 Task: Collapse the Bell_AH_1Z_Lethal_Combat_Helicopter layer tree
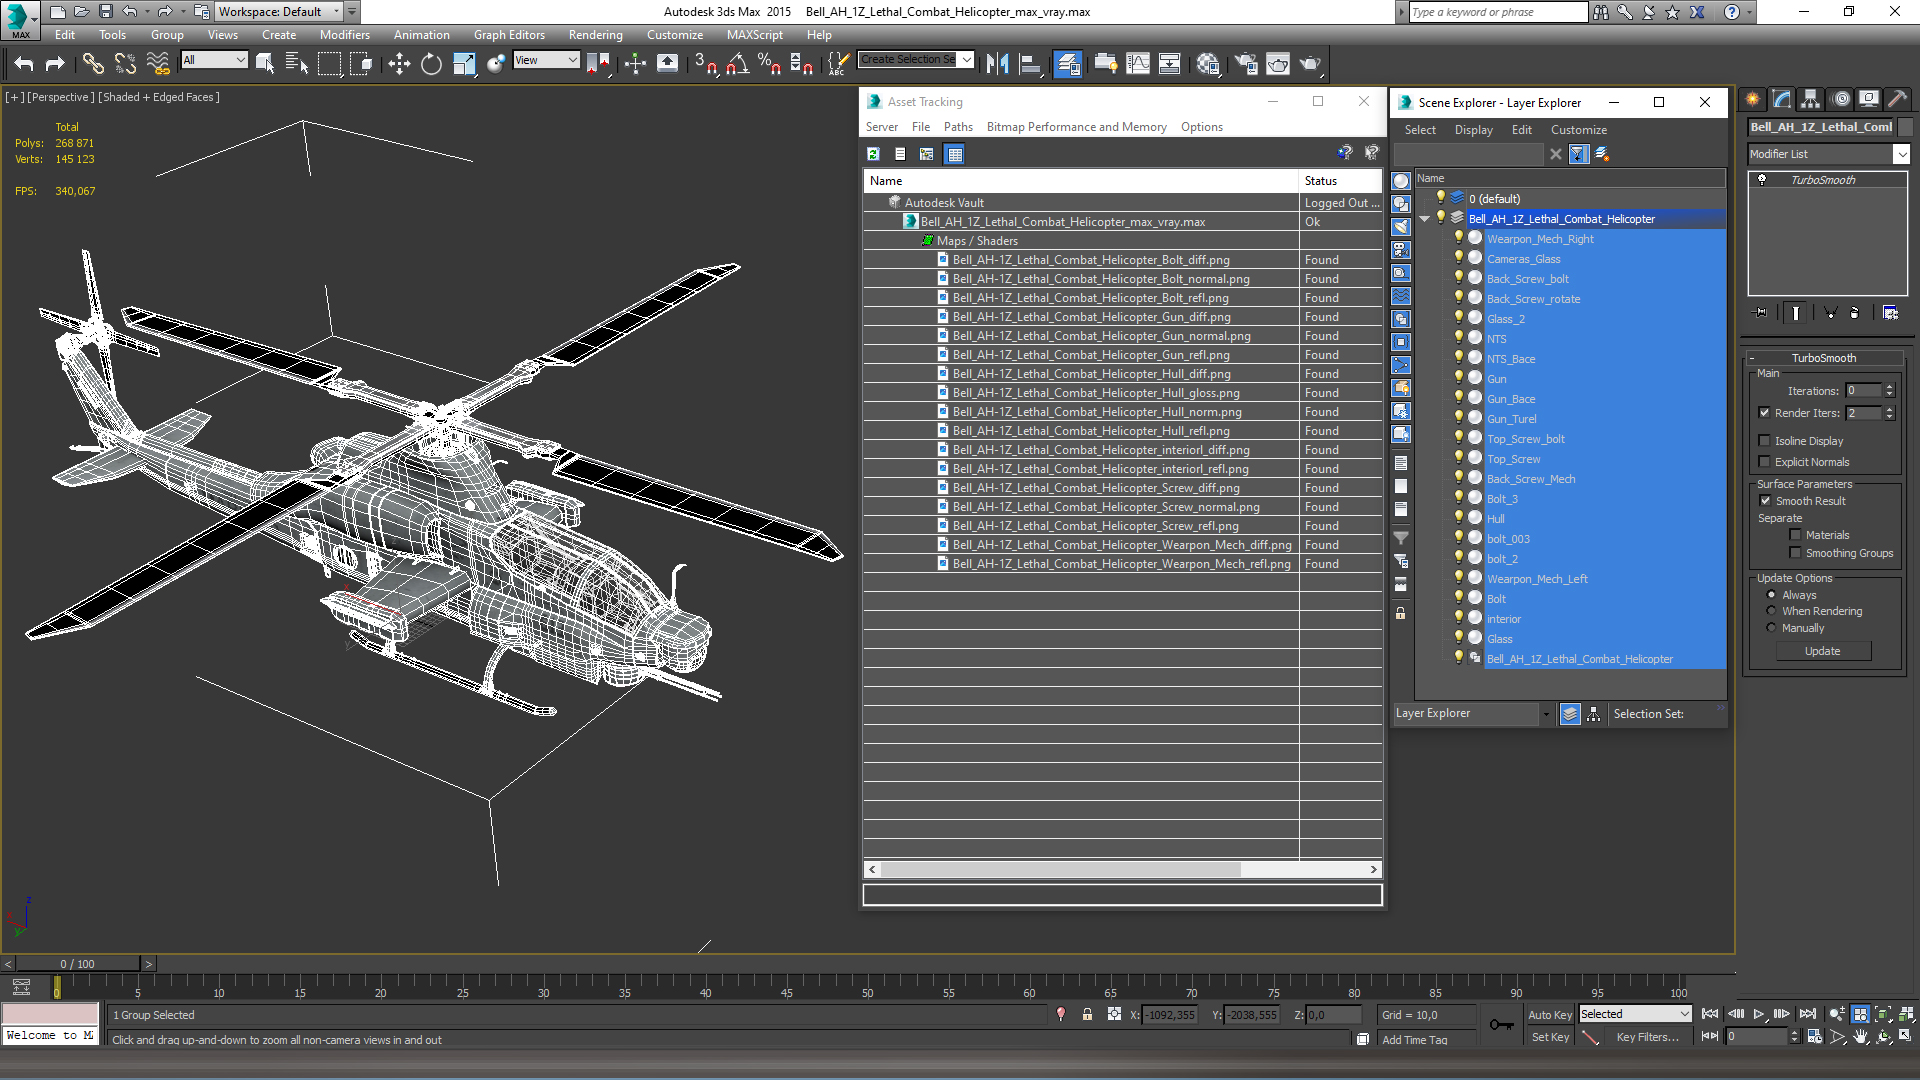coord(1424,219)
